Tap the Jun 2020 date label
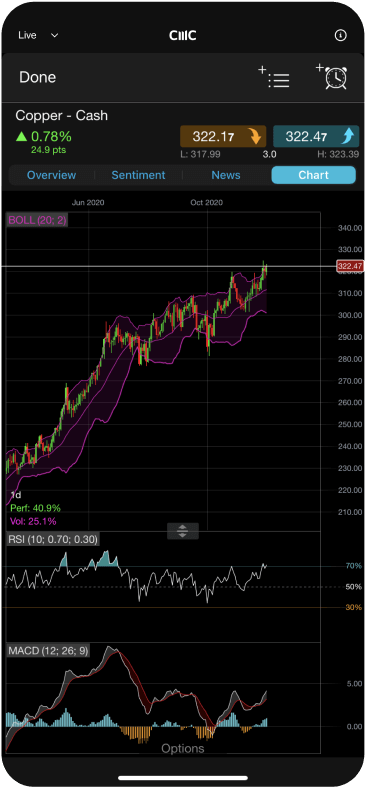 [x=88, y=203]
